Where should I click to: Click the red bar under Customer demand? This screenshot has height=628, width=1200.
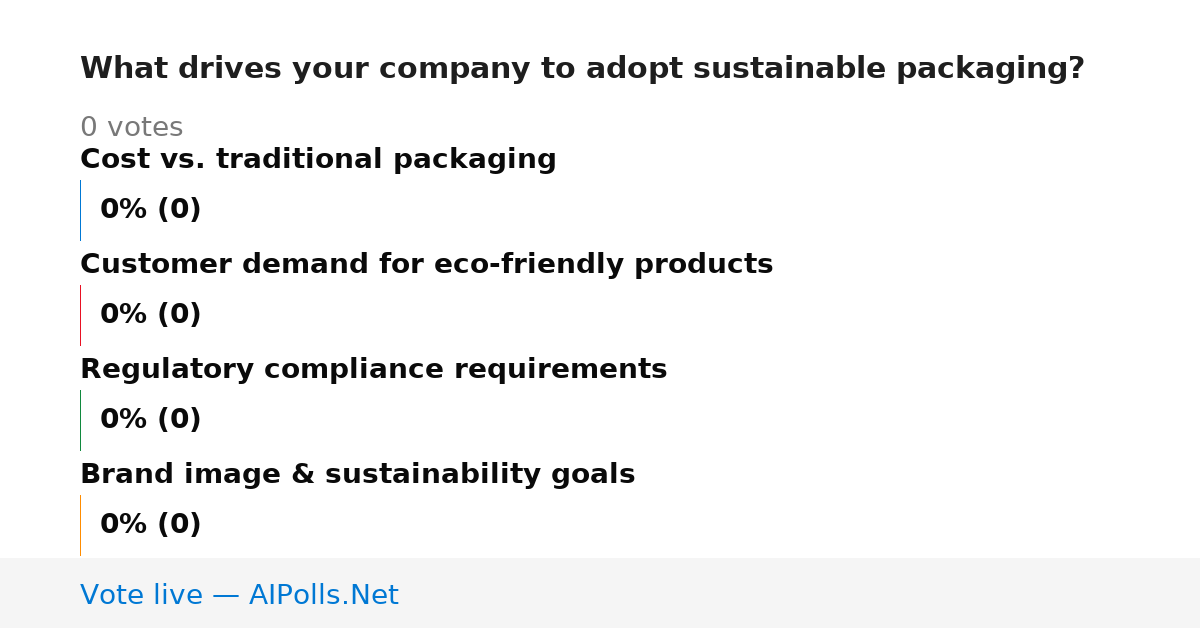80,315
